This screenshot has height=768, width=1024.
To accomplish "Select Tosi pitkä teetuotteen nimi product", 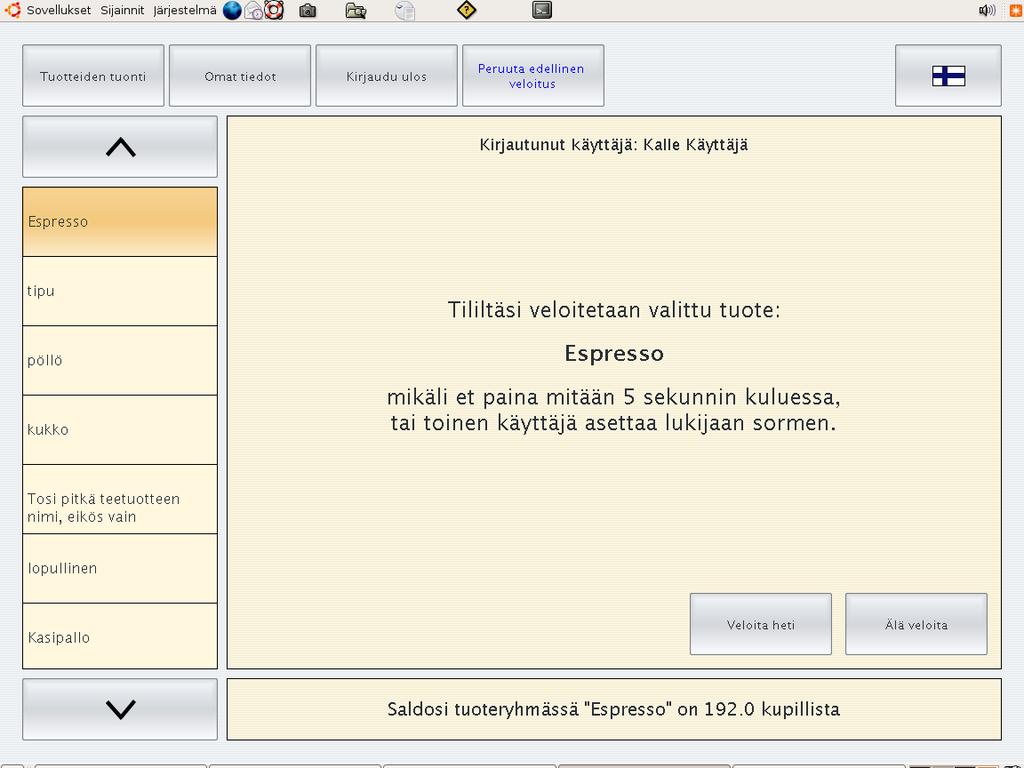I will click(120, 500).
